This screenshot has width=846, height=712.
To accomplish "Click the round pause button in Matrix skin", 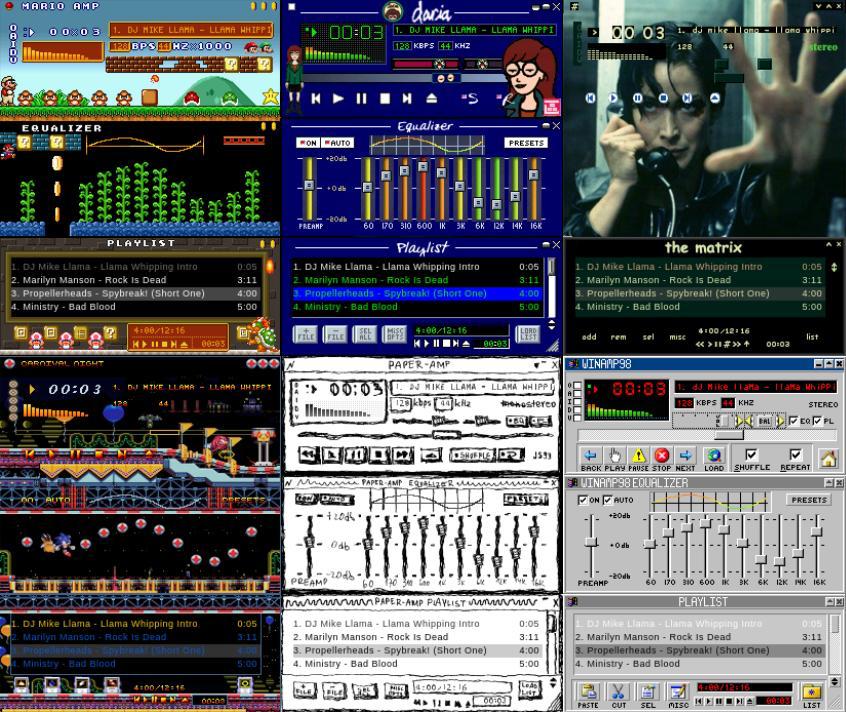I will (637, 98).
